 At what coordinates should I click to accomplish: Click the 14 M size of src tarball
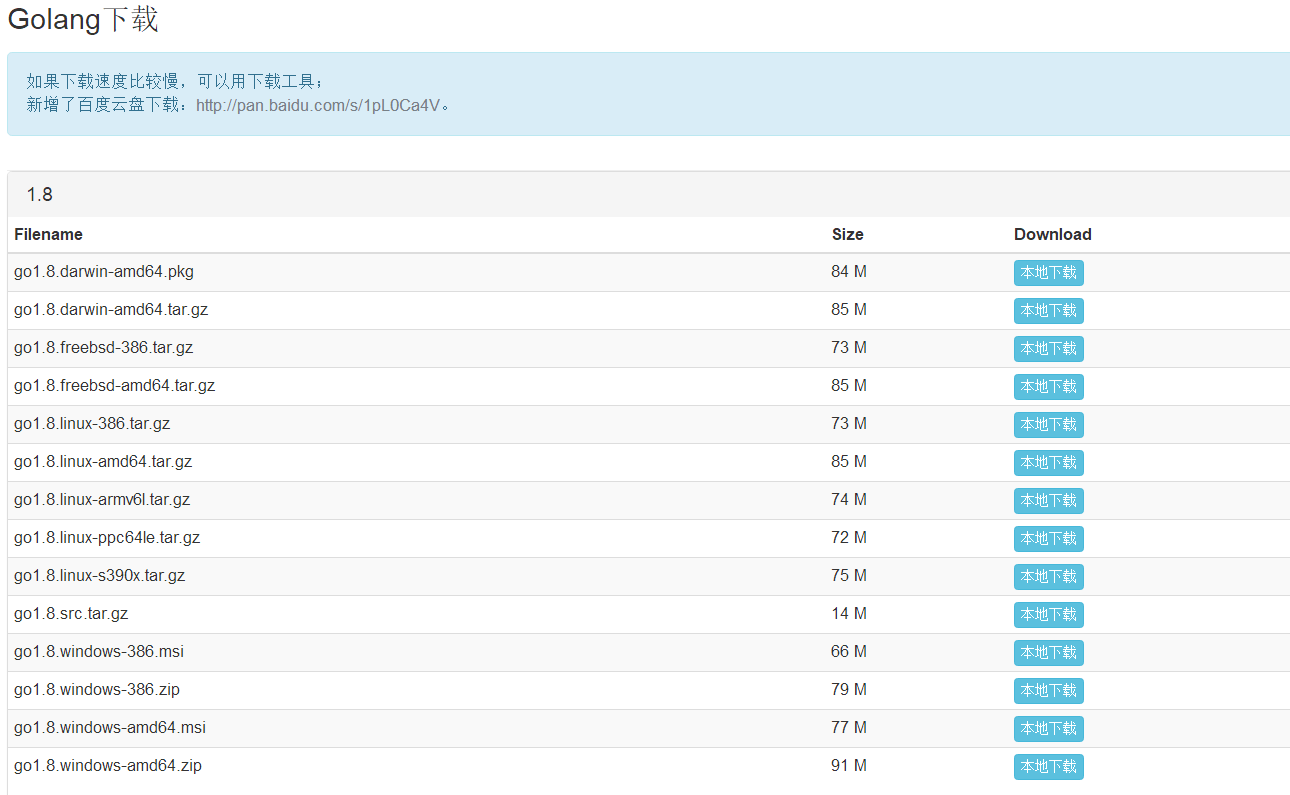click(849, 614)
